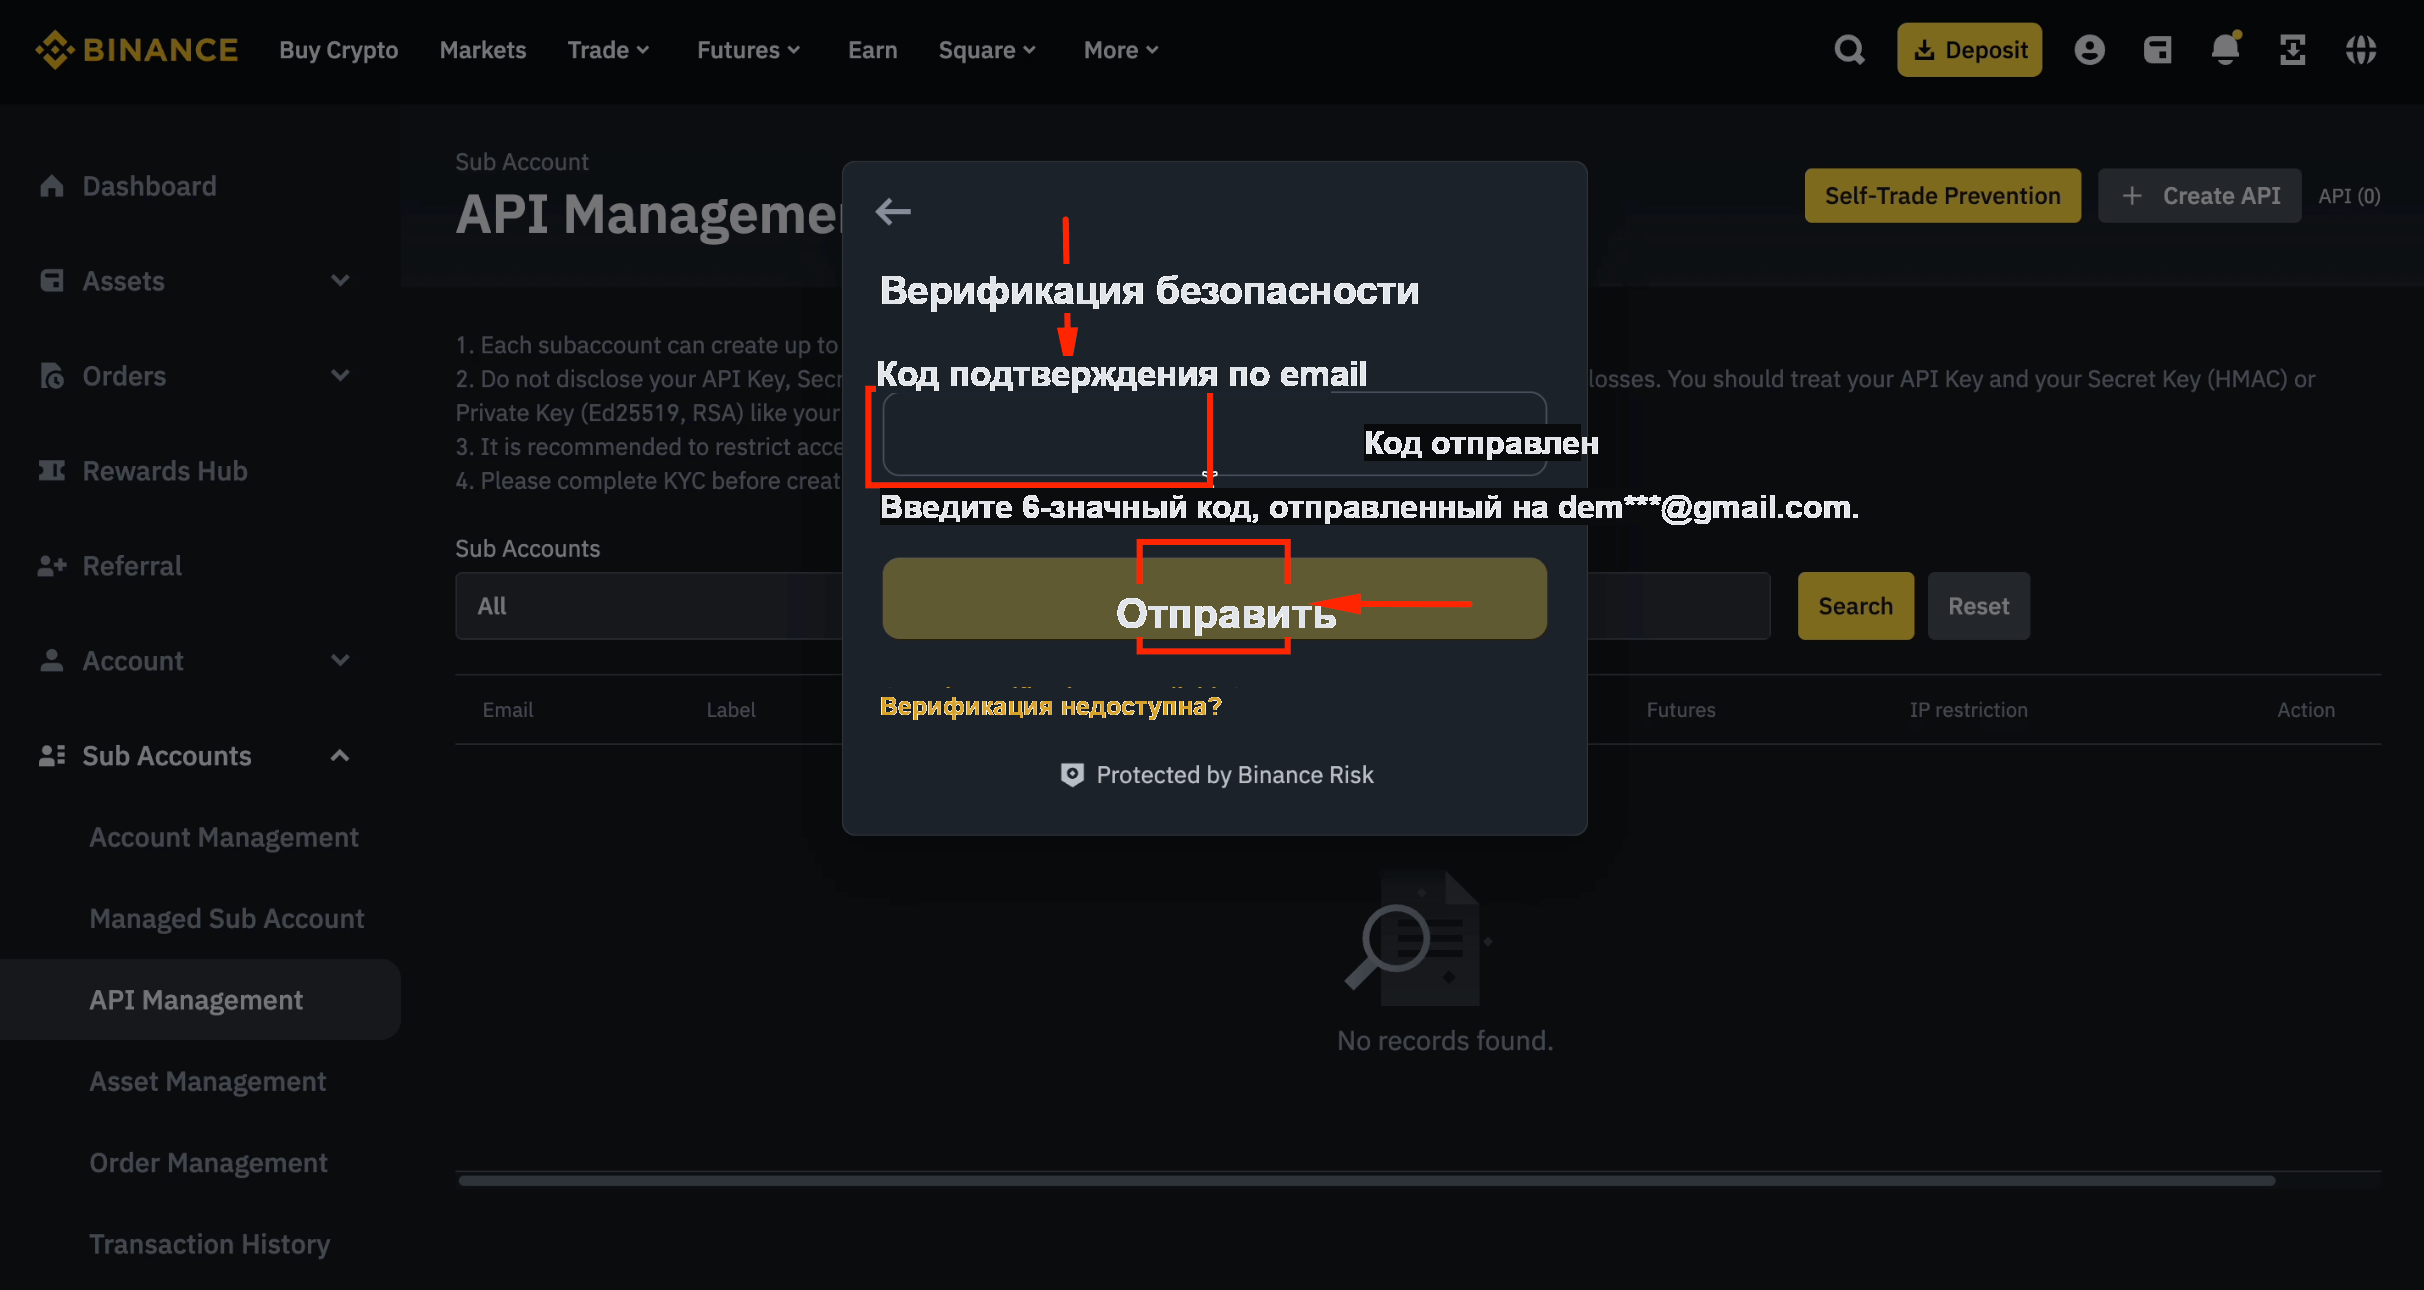Click the email verification code input field
The image size is (2424, 1290).
[1214, 434]
